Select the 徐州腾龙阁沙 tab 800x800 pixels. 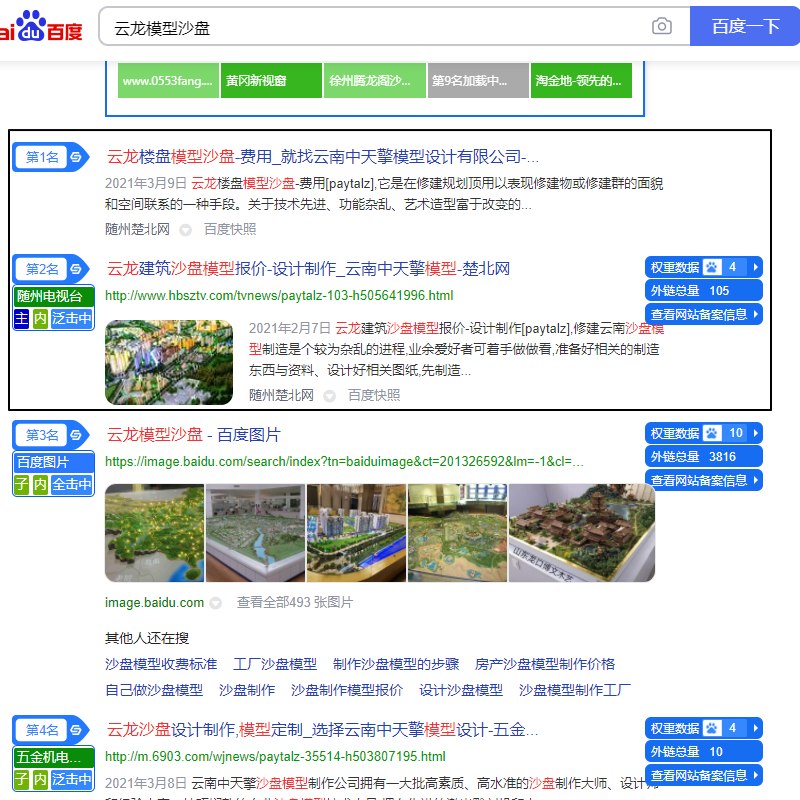(x=374, y=81)
